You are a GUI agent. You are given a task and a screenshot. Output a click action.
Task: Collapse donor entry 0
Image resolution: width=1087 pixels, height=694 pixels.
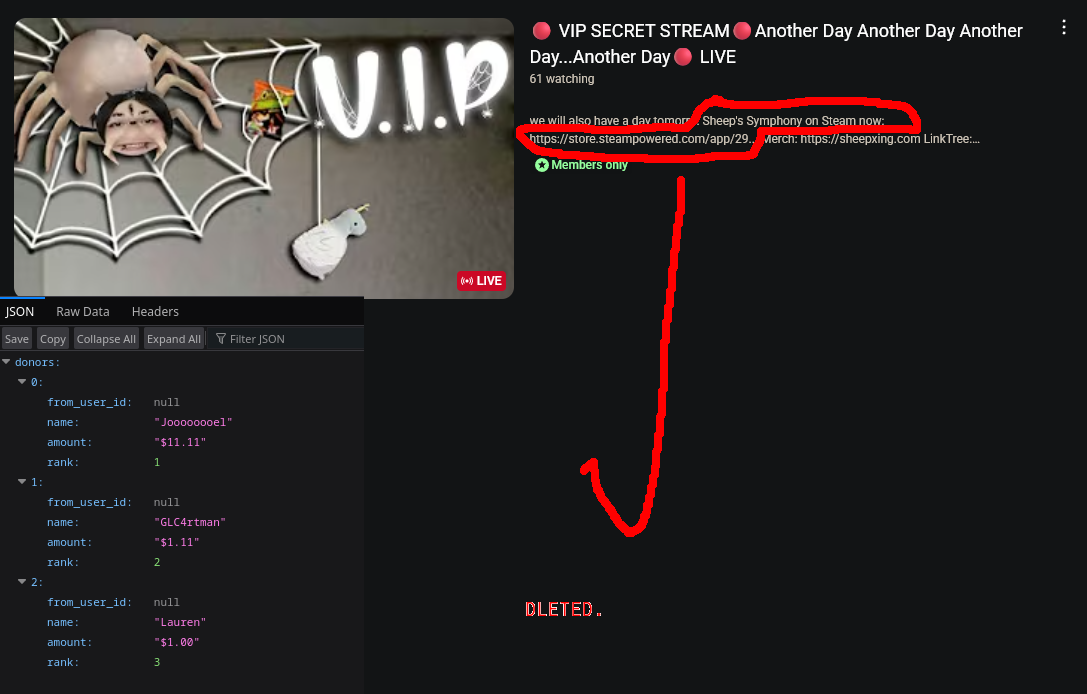pyautogui.click(x=22, y=382)
